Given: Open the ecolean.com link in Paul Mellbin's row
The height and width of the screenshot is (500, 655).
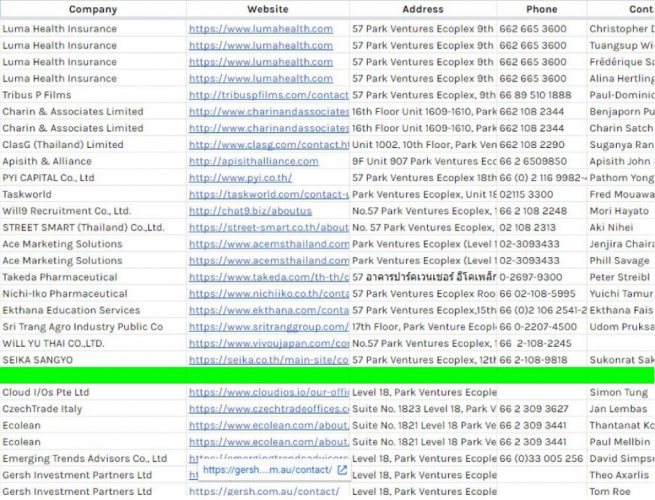Looking at the screenshot, I should tap(269, 442).
